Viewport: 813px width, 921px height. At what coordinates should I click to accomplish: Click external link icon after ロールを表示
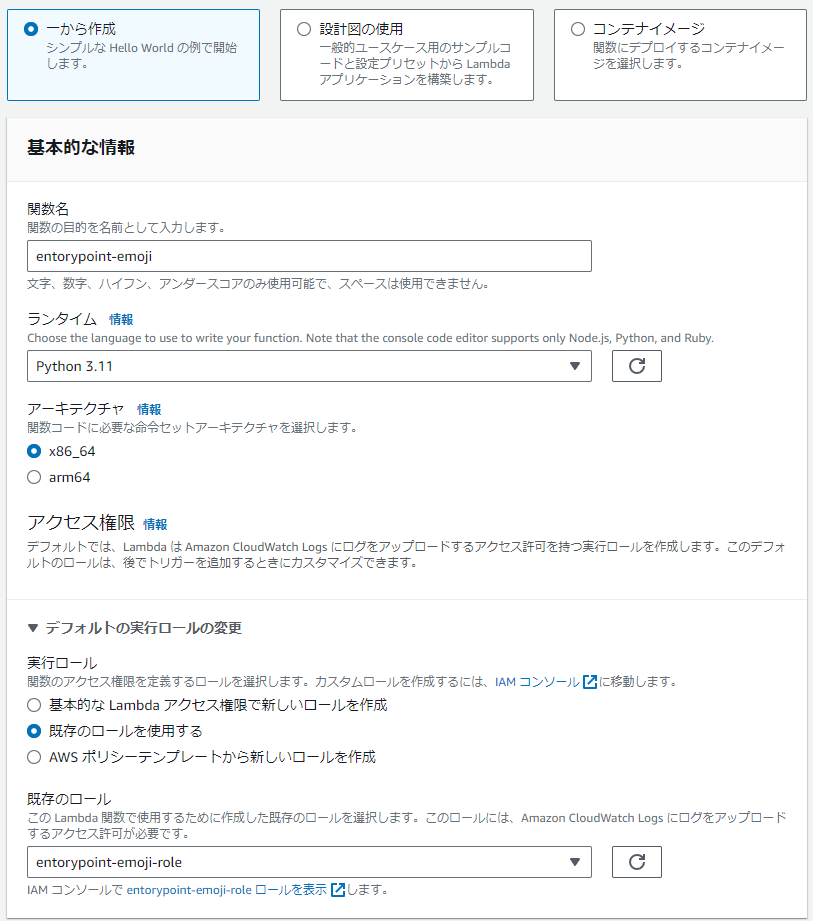click(338, 890)
